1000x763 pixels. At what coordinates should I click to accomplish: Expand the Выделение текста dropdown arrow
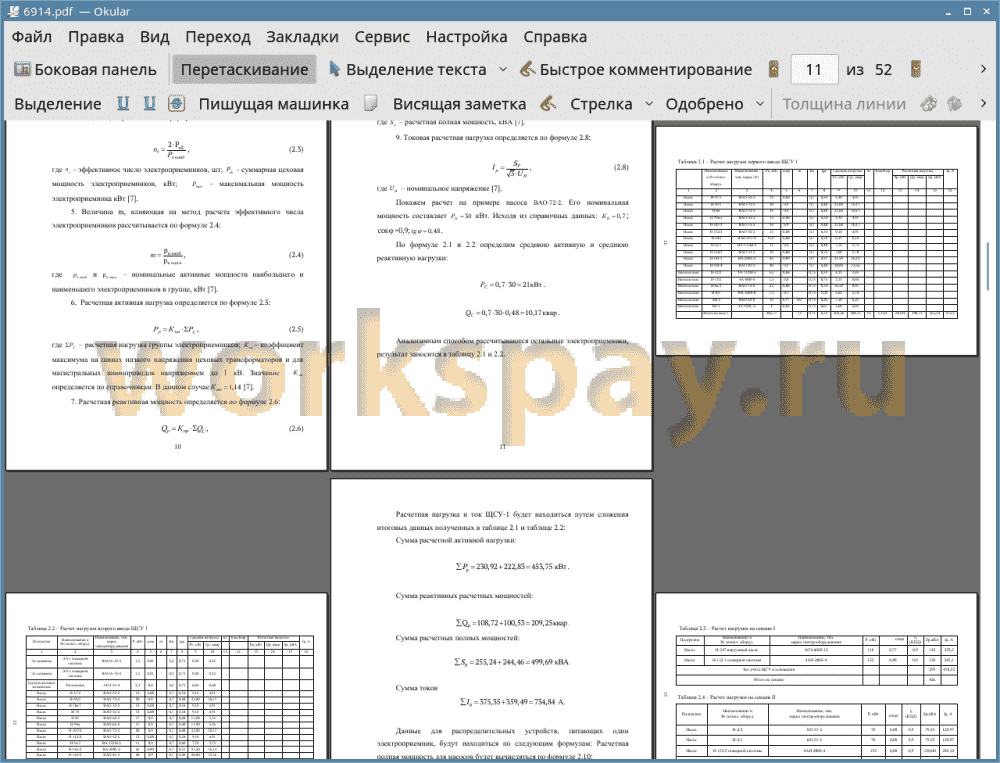503,70
